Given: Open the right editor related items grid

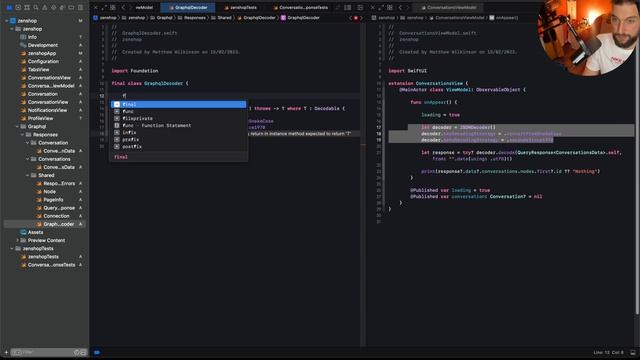Looking at the screenshot, I should click(390, 7).
